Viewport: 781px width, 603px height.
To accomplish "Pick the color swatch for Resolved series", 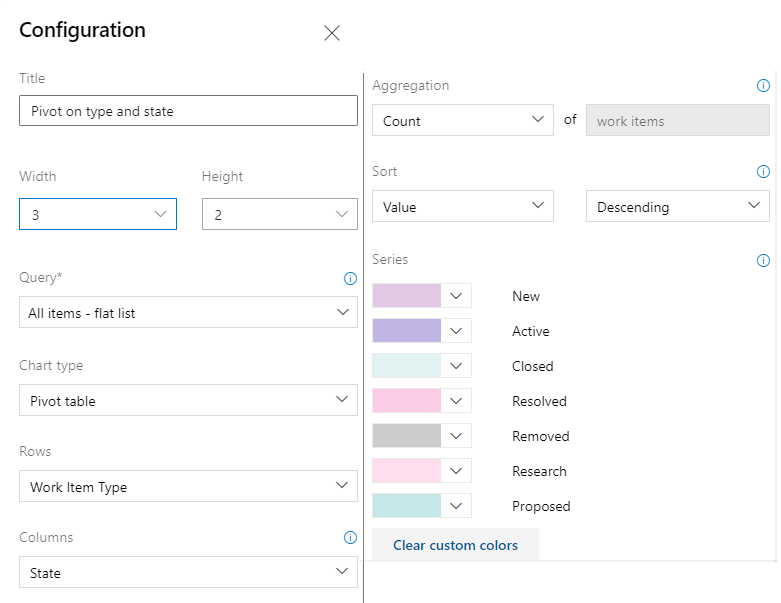I will [406, 401].
